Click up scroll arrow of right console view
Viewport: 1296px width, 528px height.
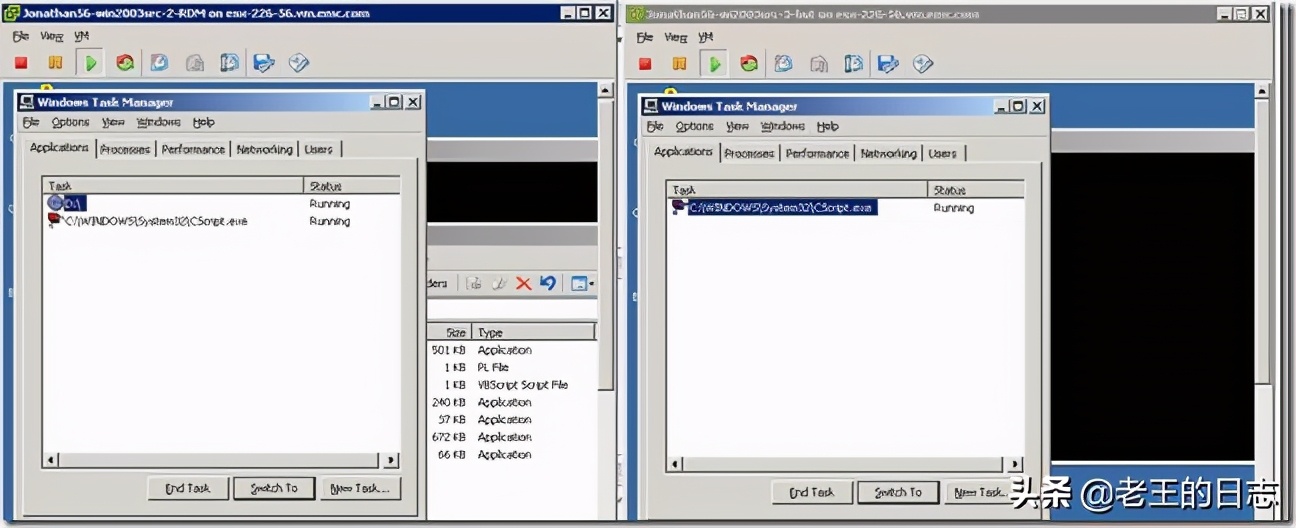(x=1263, y=90)
